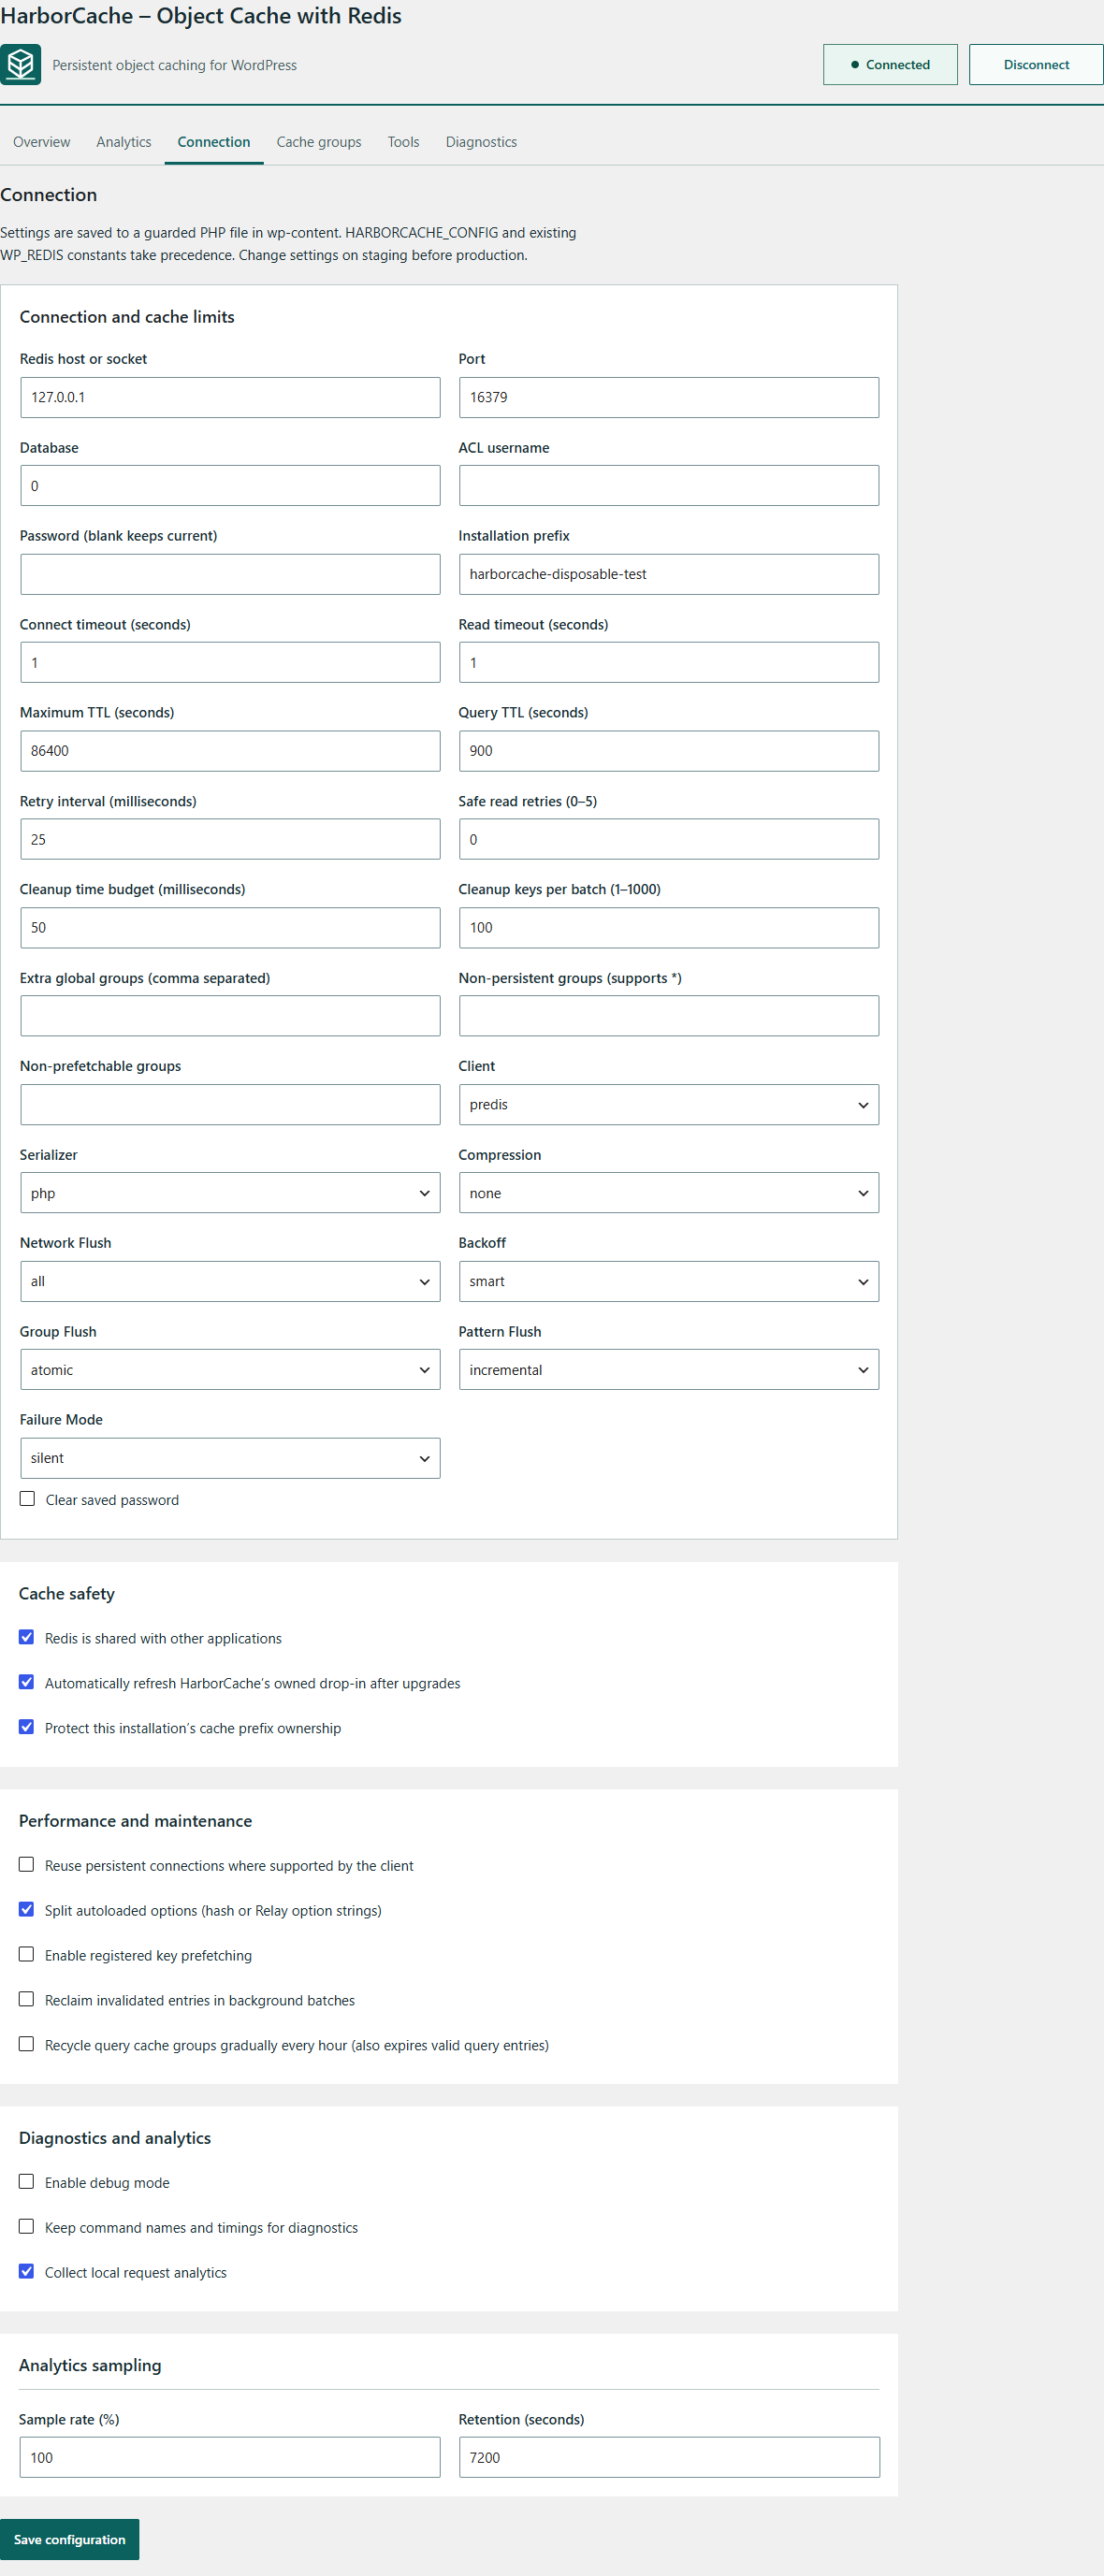Uncheck Collect local request analytics
This screenshot has height=2576, width=1104.
(x=26, y=2271)
